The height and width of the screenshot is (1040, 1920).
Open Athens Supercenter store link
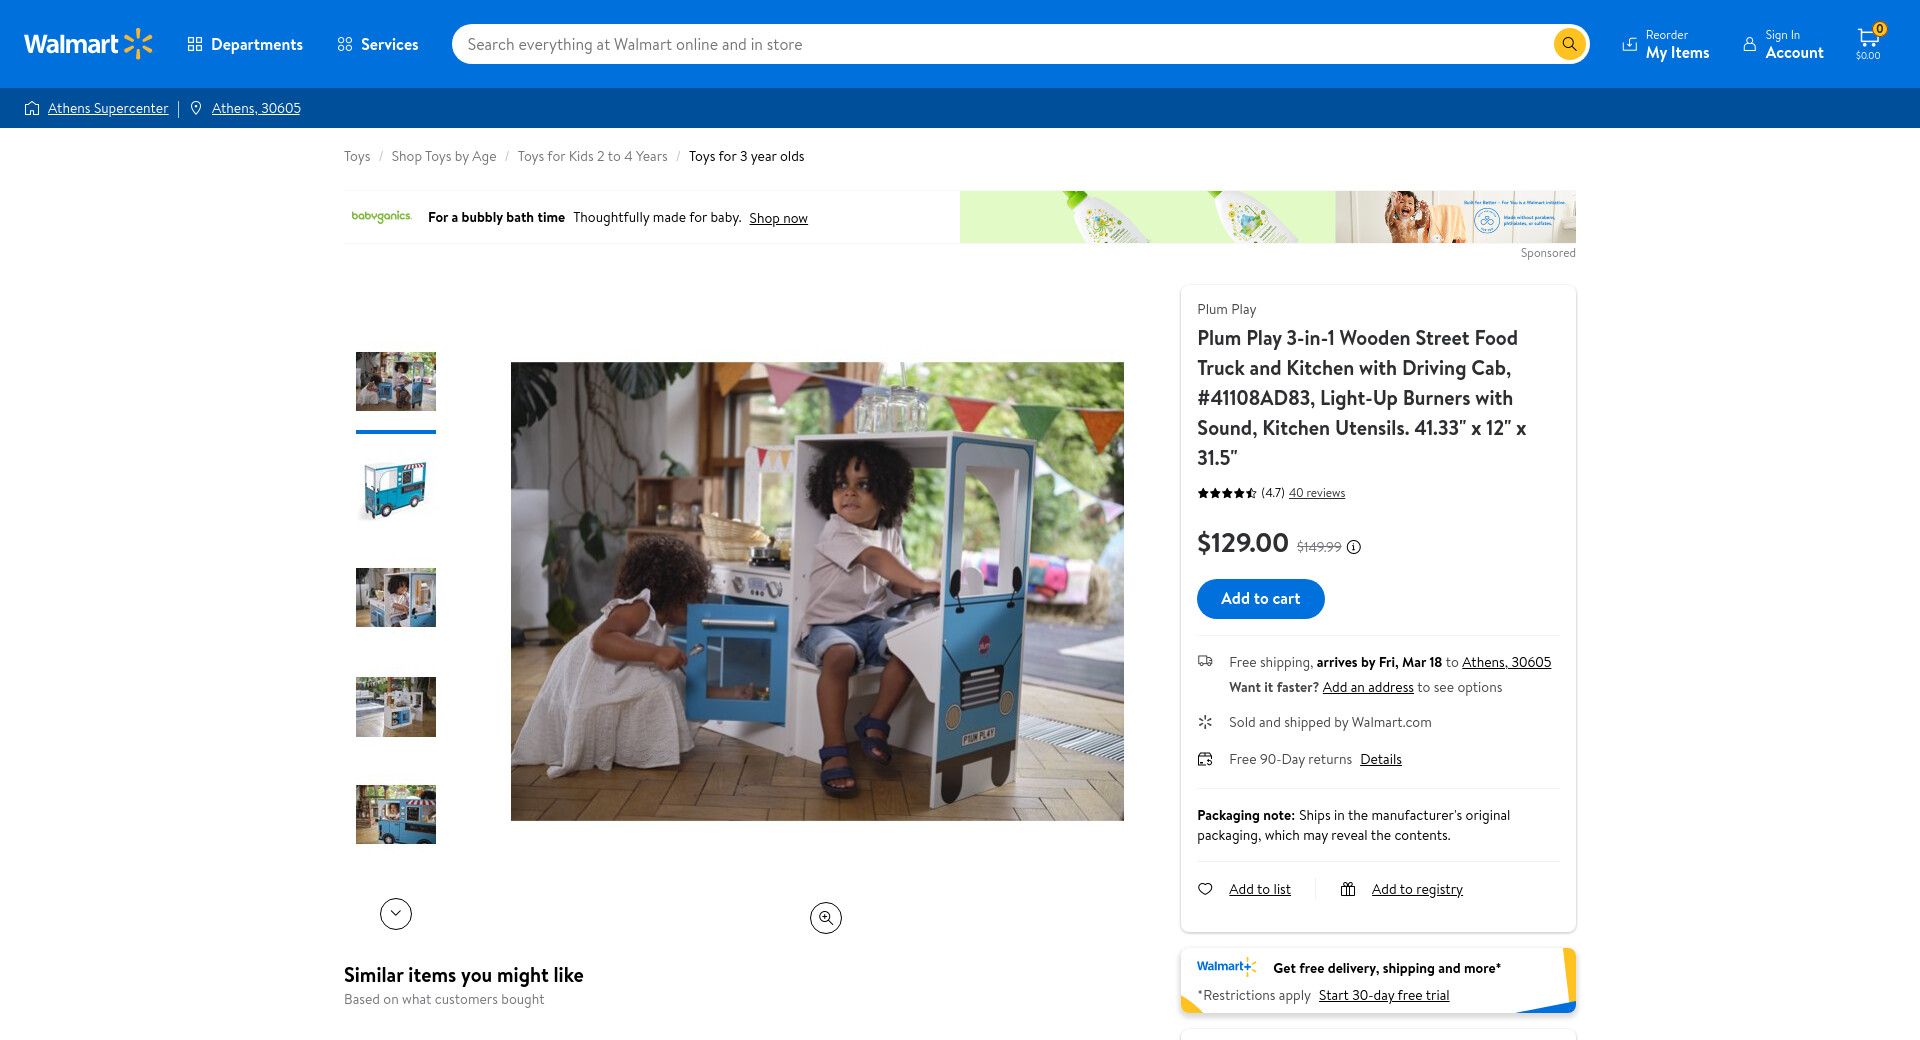coord(108,108)
